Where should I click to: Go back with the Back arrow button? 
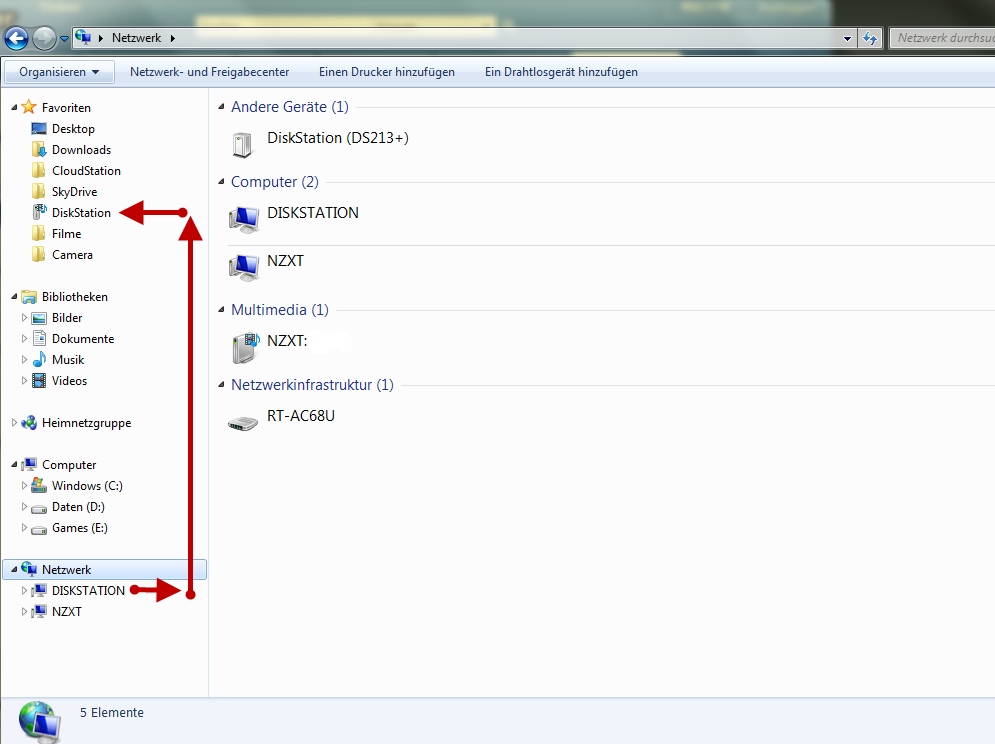pos(16,39)
